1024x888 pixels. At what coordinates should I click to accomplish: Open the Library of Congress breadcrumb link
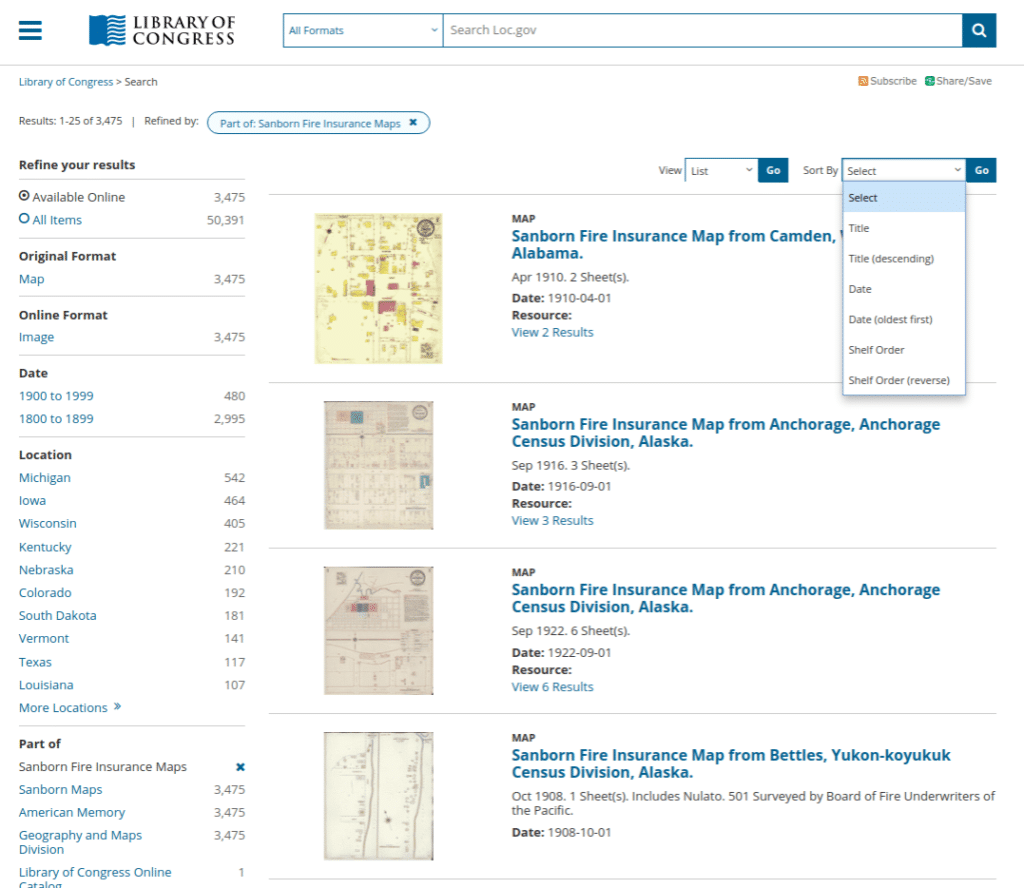[x=66, y=81]
